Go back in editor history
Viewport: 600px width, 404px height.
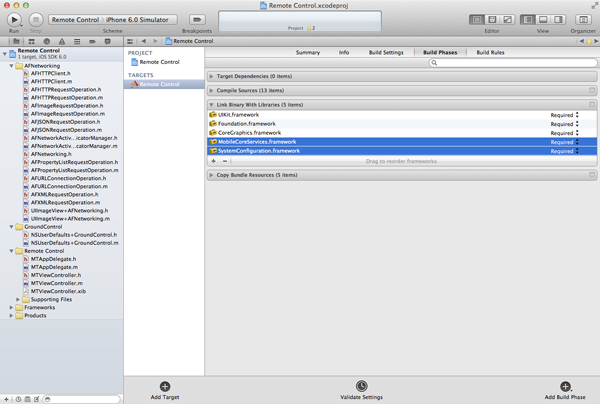pos(144,41)
